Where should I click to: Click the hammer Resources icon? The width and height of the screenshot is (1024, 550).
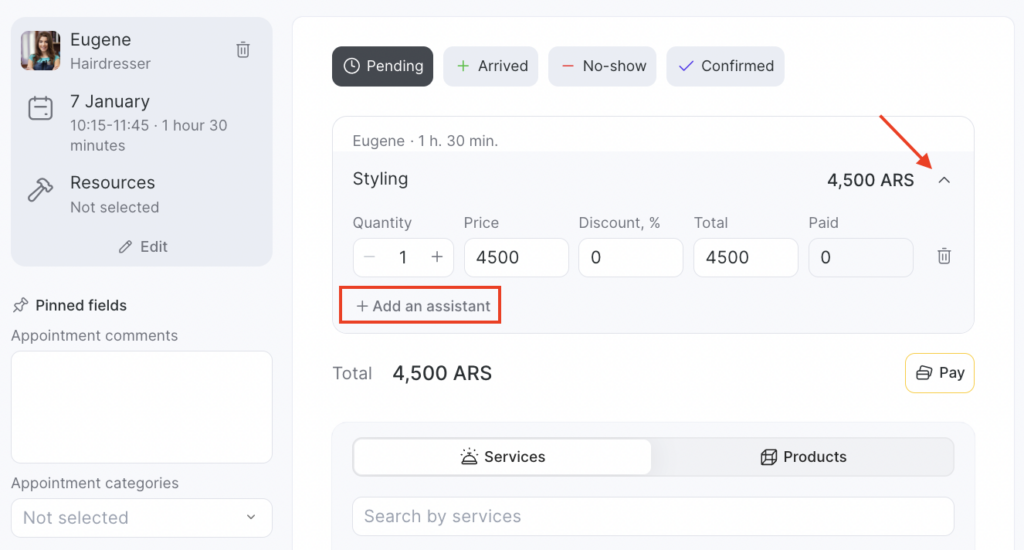(x=40, y=190)
